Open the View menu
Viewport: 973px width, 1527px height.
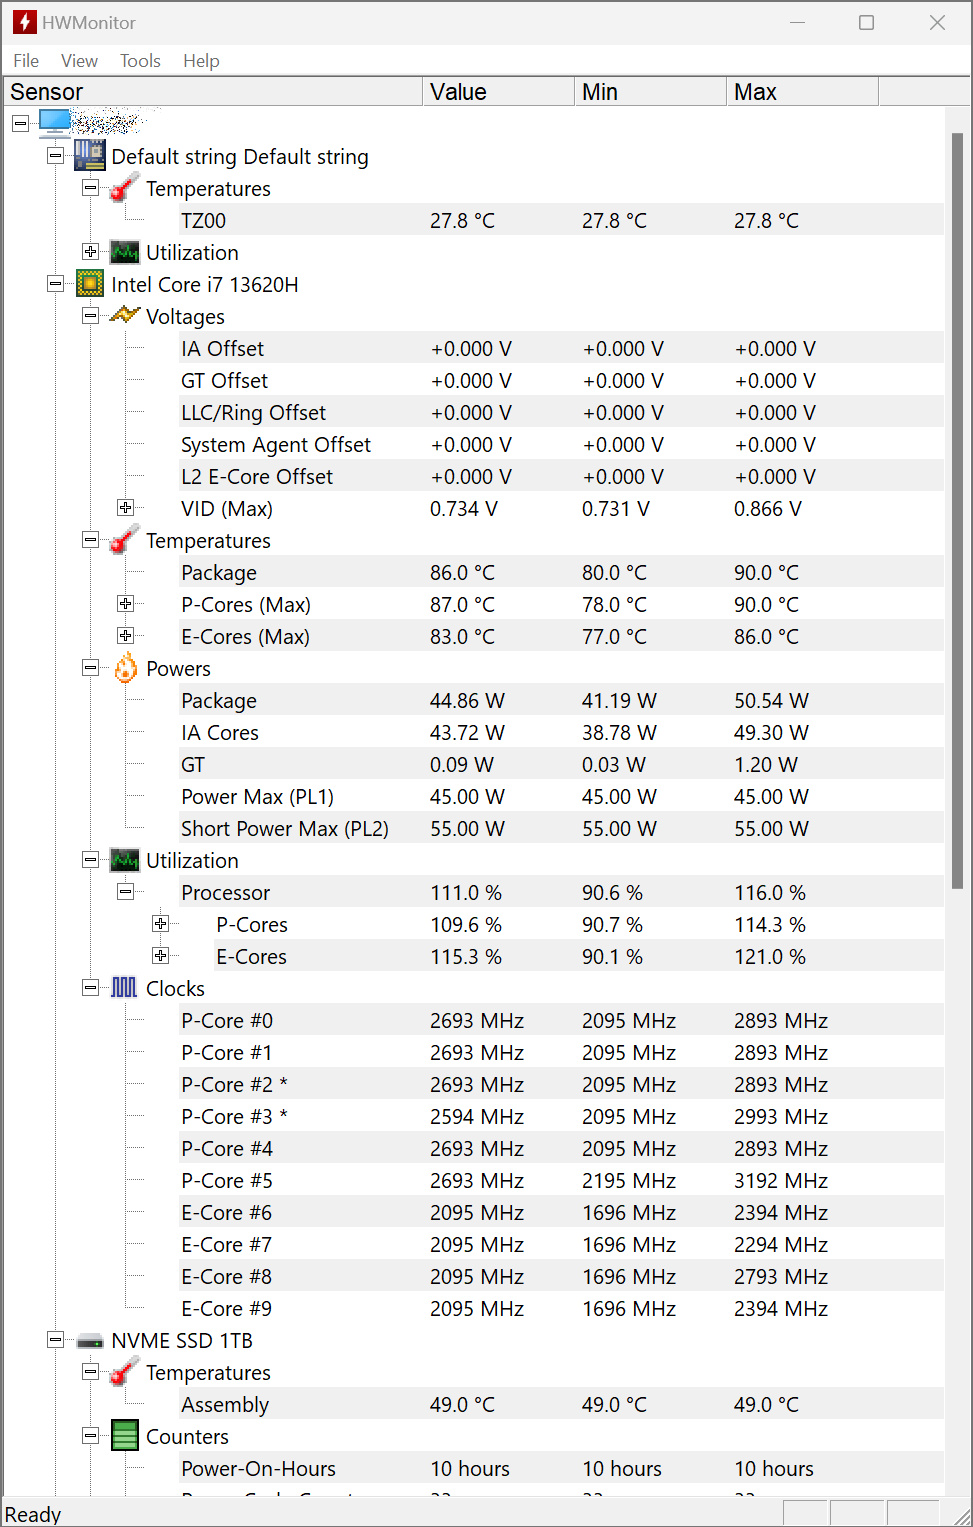click(79, 61)
